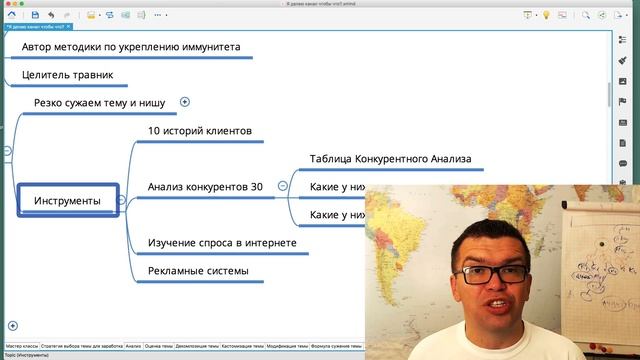This screenshot has width=640, height=360.
Task: Select the 'Таблица Конкурентного Анализа' topic
Action: pyautogui.click(x=391, y=159)
